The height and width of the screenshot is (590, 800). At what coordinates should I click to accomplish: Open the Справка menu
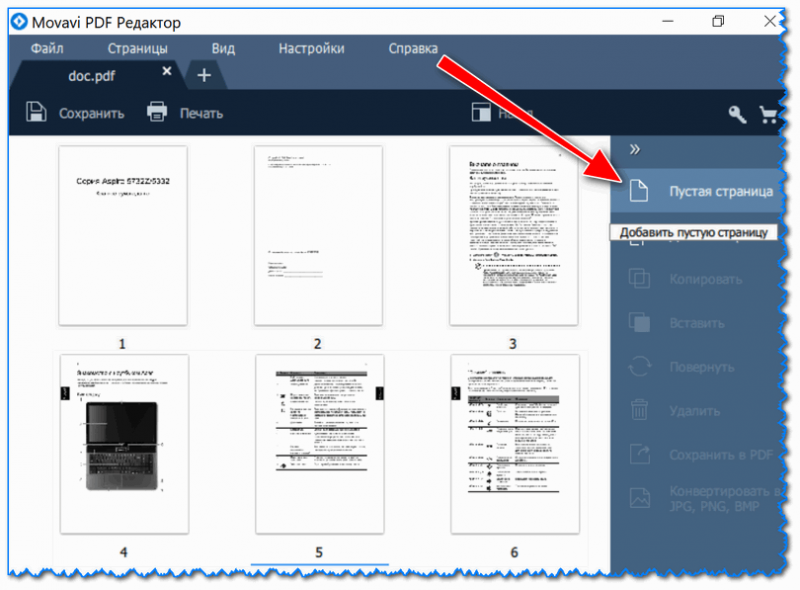(x=413, y=48)
